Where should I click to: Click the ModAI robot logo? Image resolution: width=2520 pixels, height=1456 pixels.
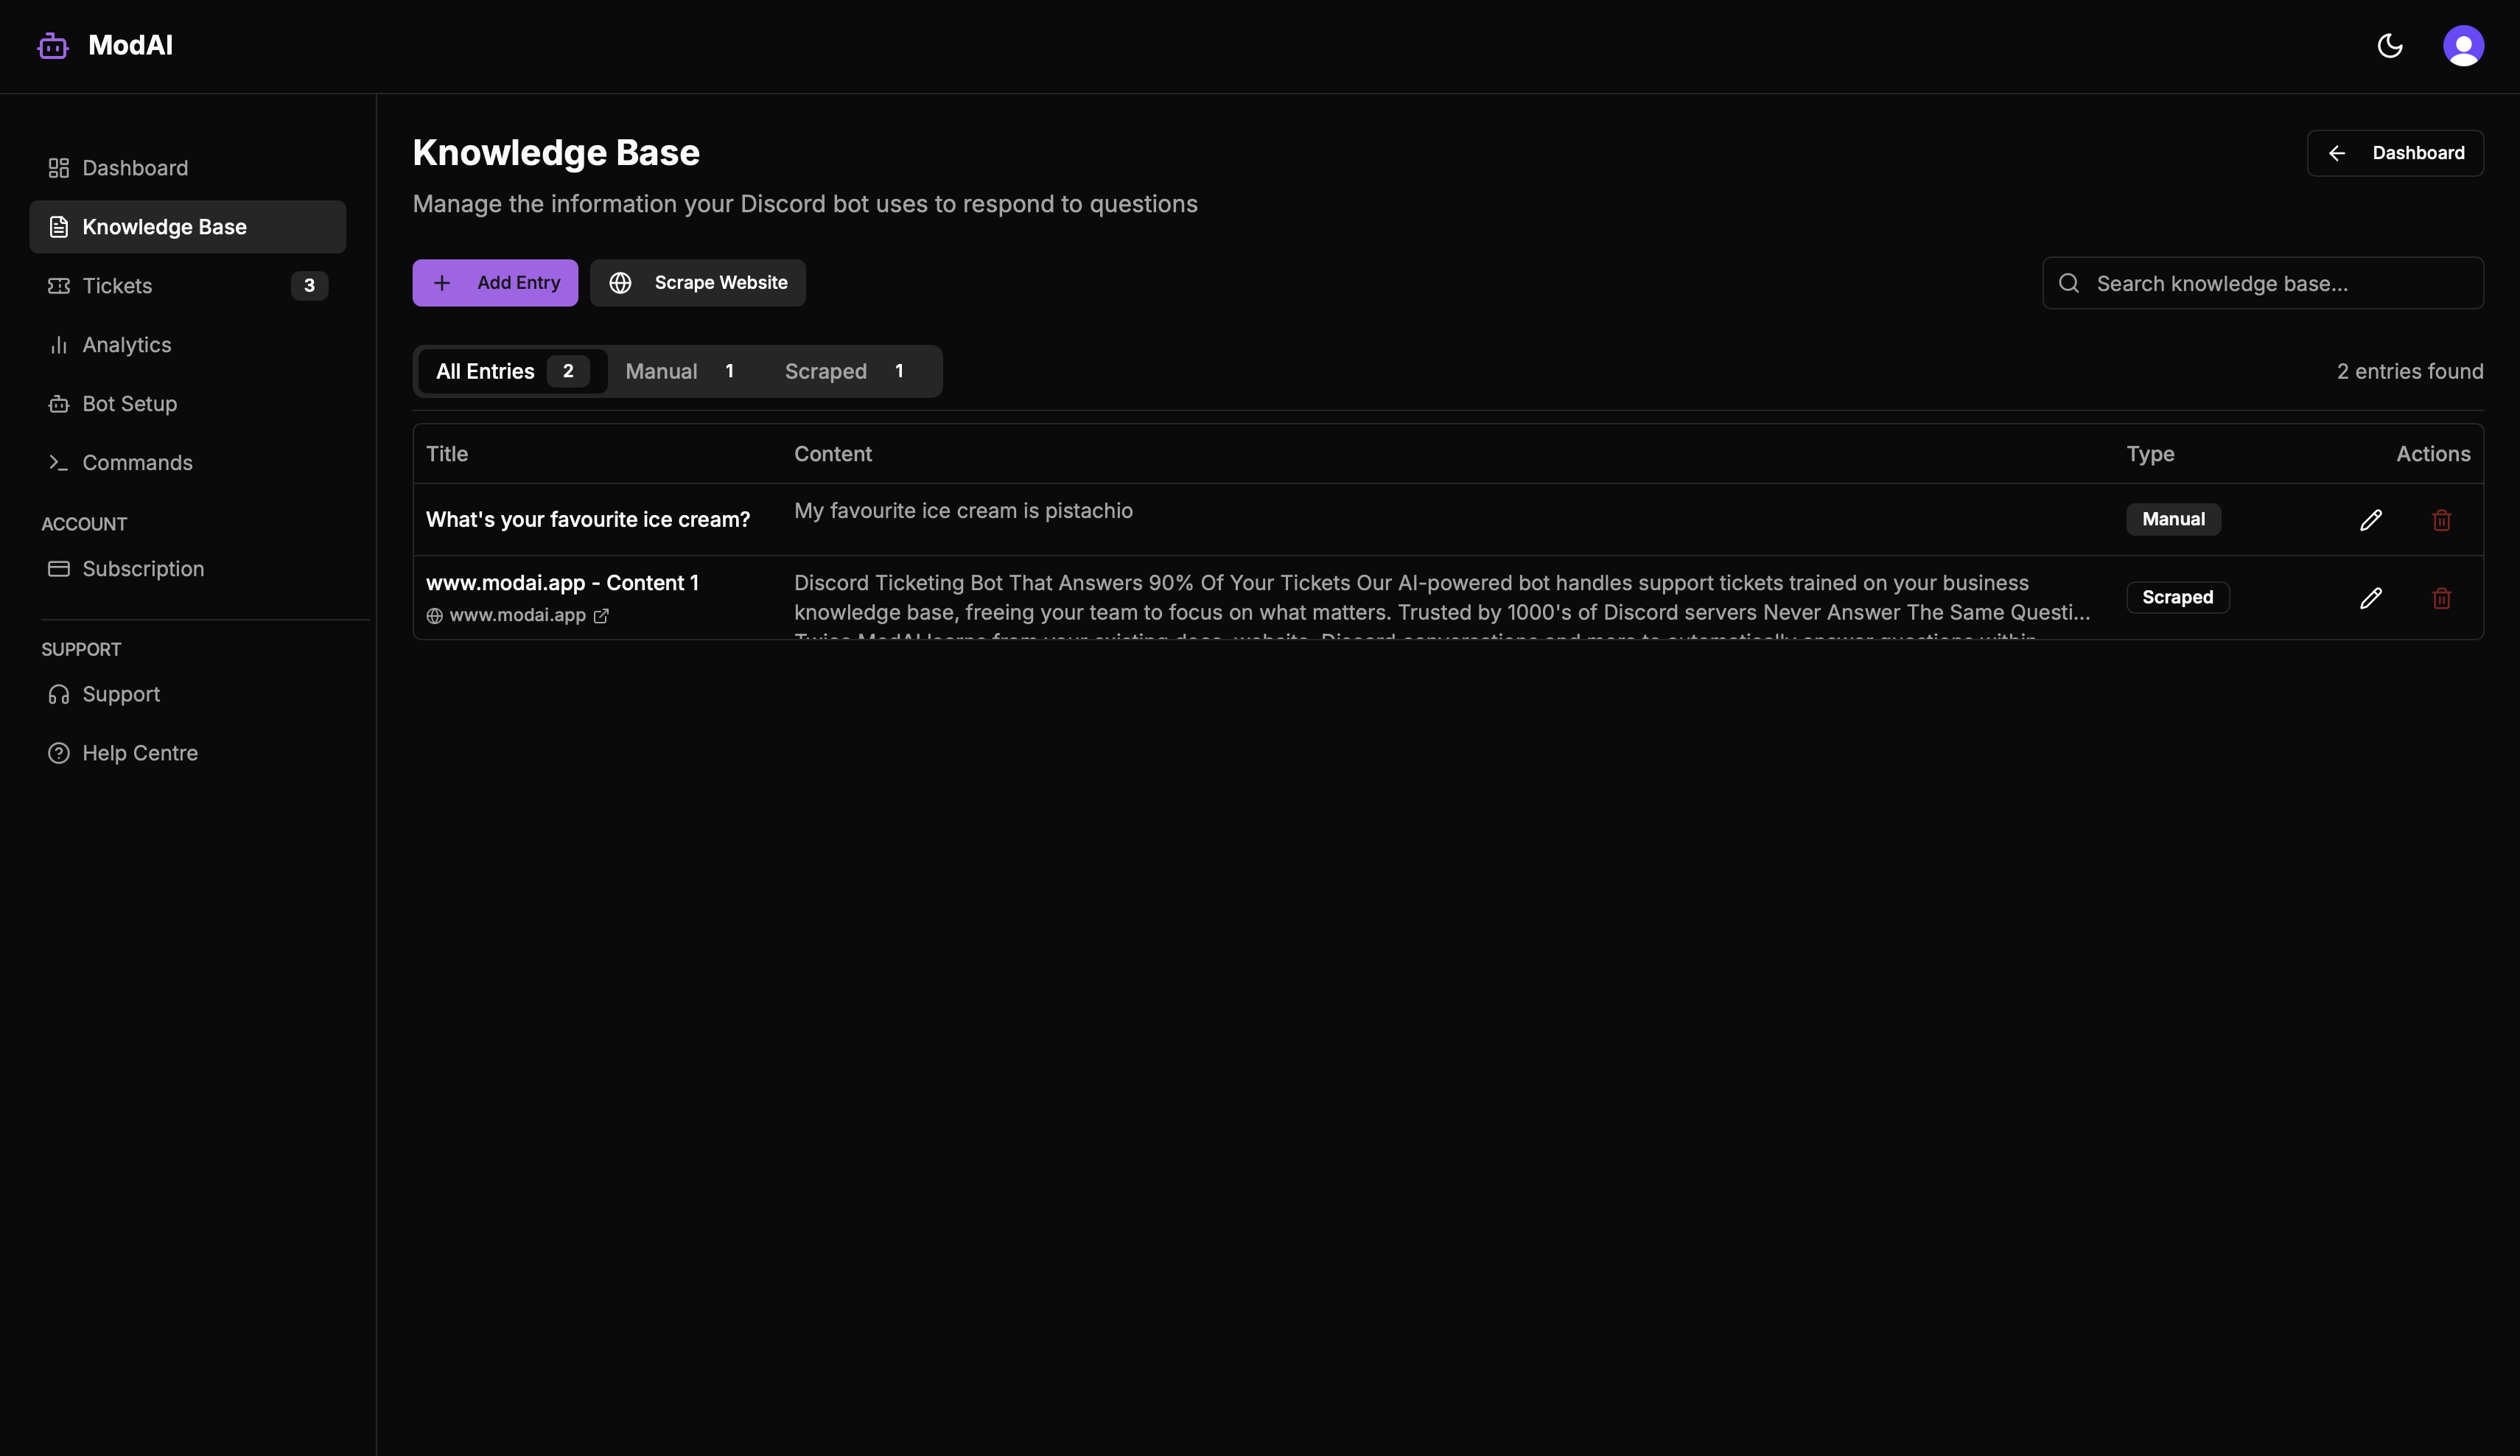click(x=52, y=45)
